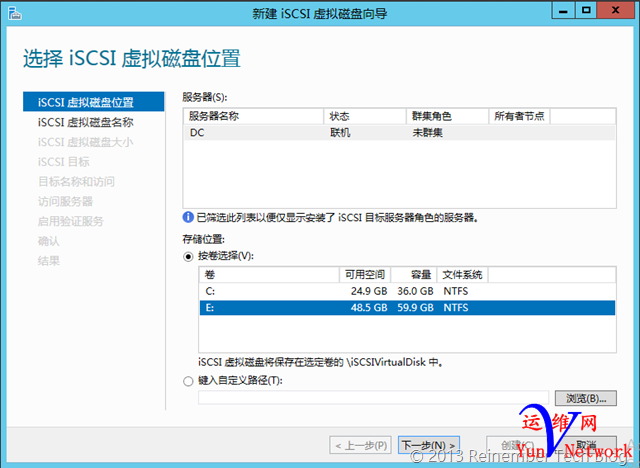Click the wizard icon in title bar

(15, 13)
